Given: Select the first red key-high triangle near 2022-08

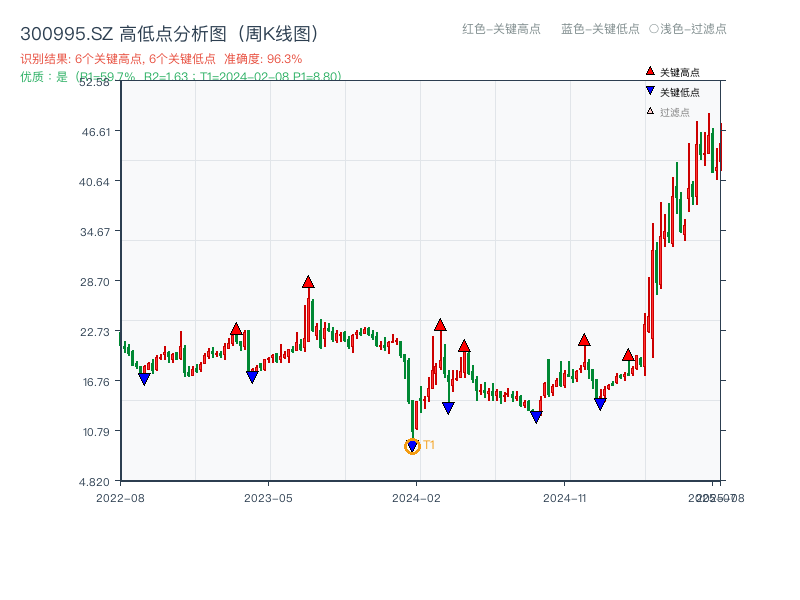Looking at the screenshot, I should [234, 327].
